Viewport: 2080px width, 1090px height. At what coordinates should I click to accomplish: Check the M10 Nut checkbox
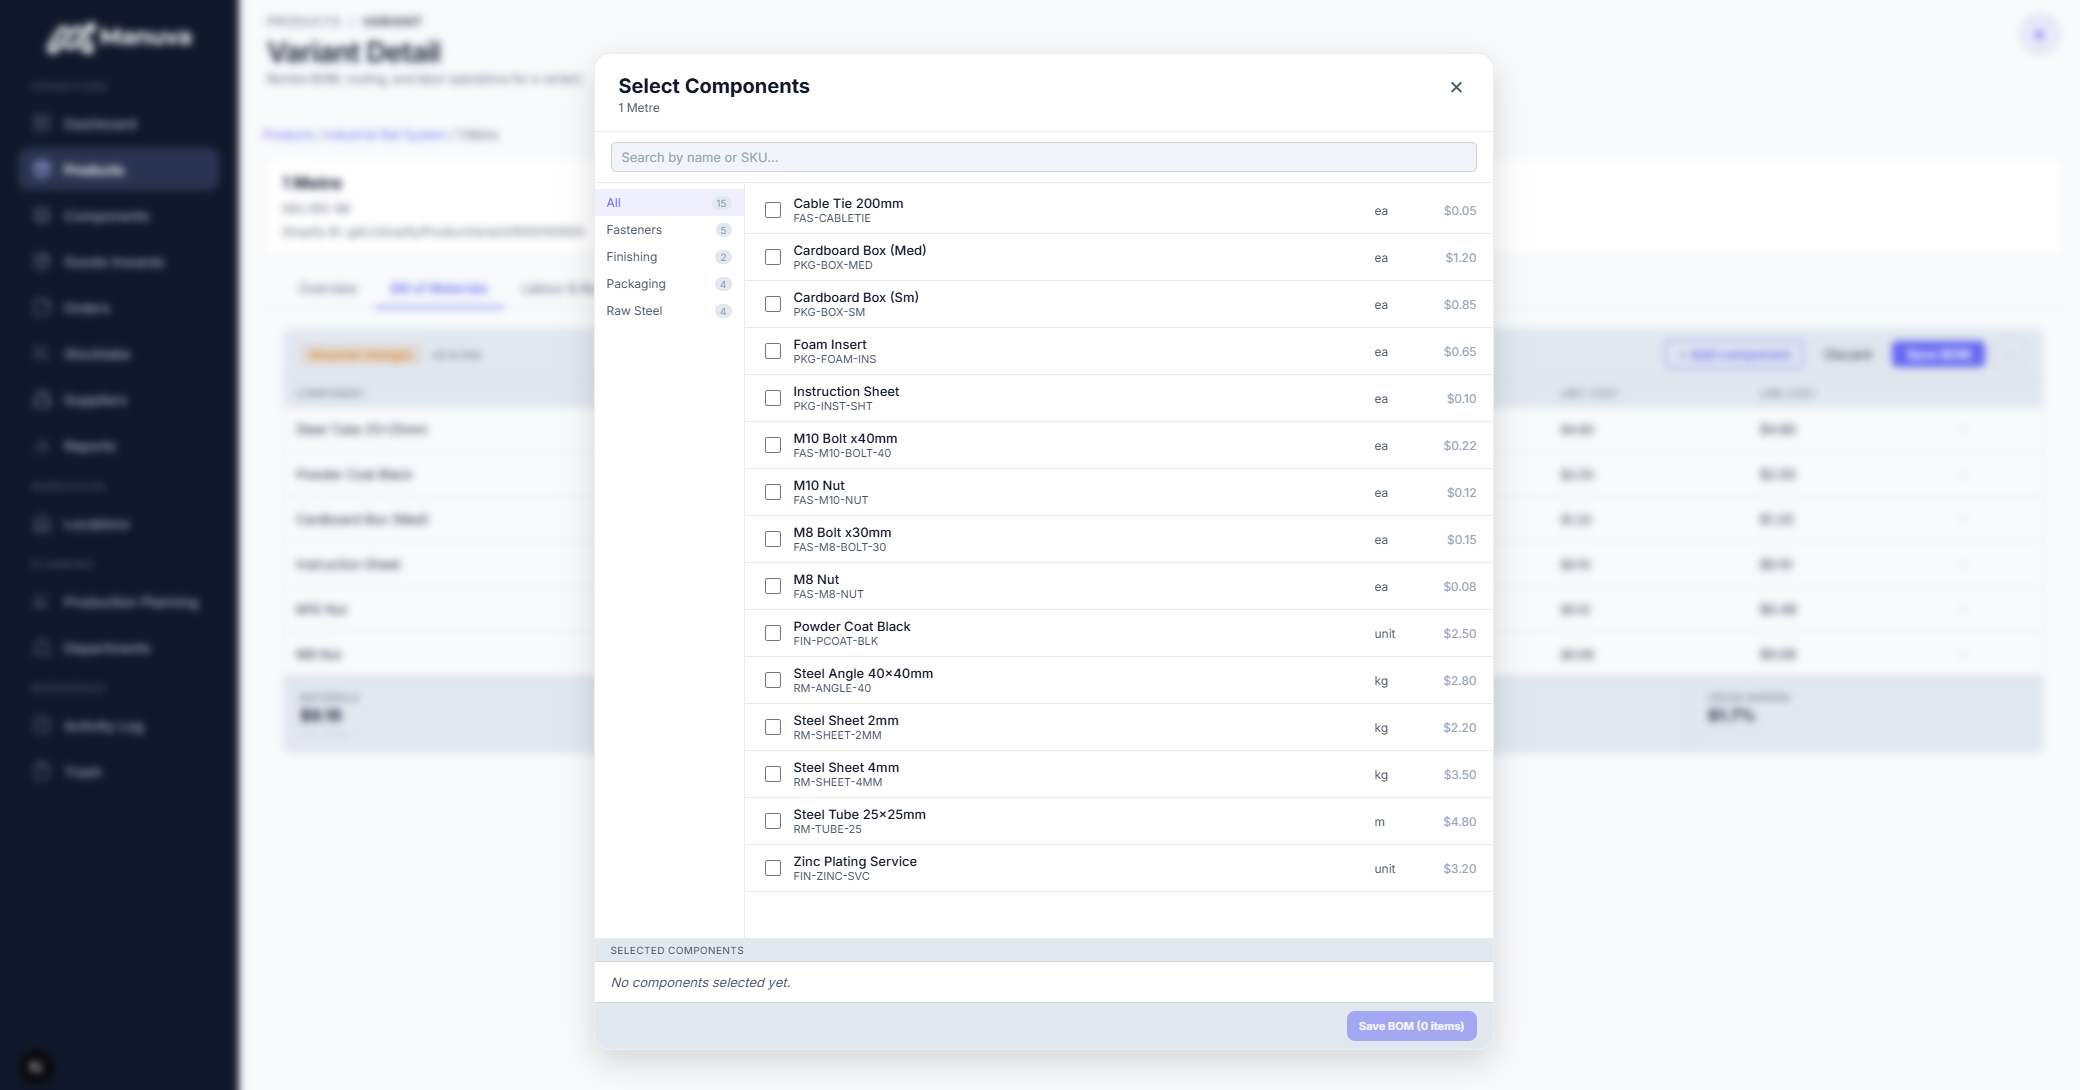pos(773,492)
